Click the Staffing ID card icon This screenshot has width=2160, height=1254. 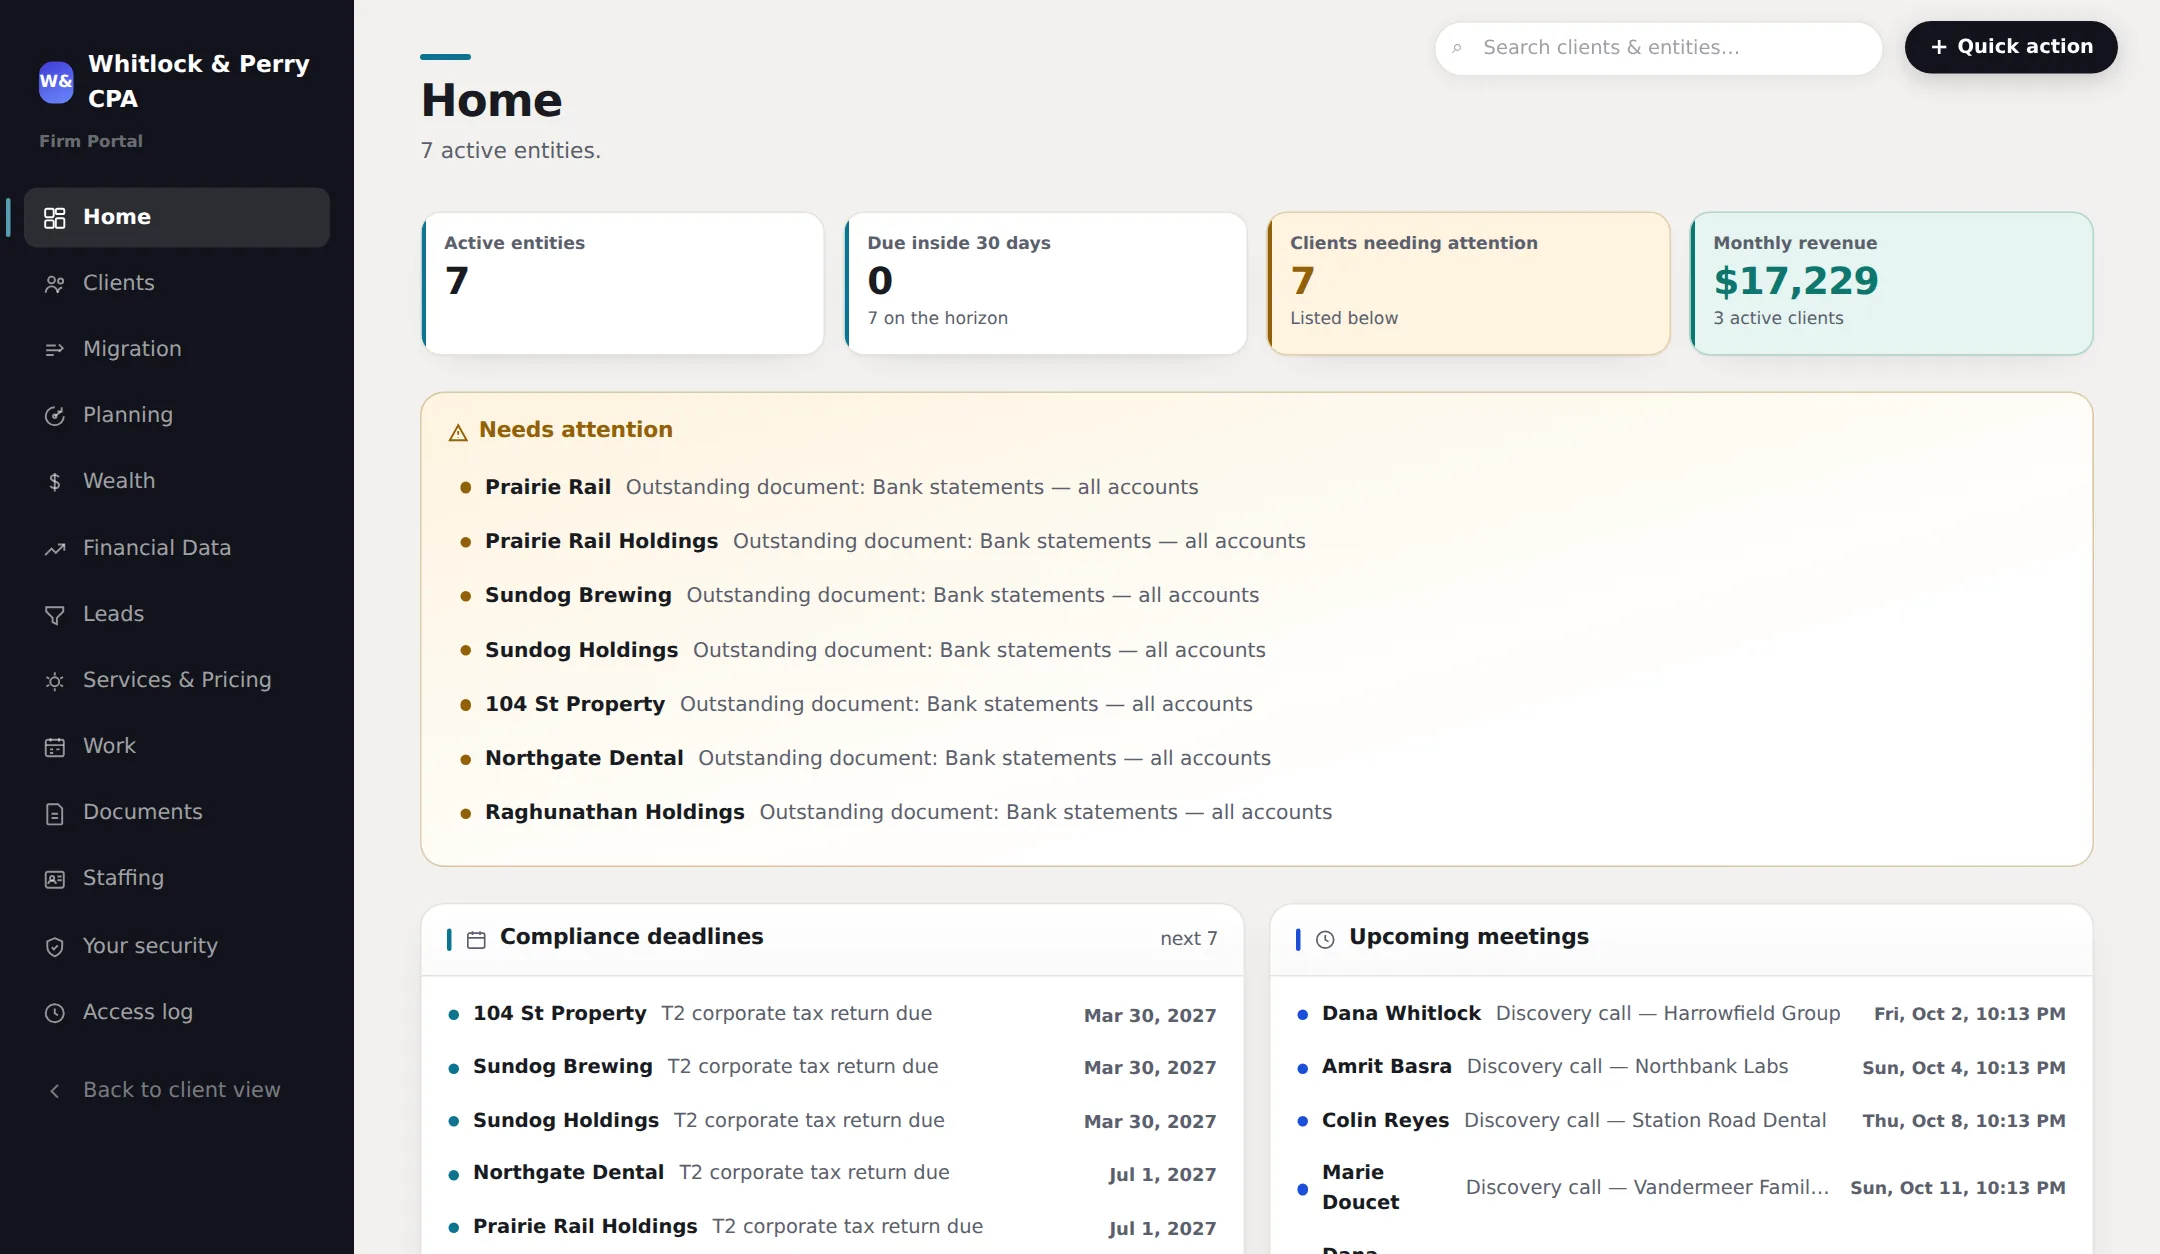click(x=55, y=879)
